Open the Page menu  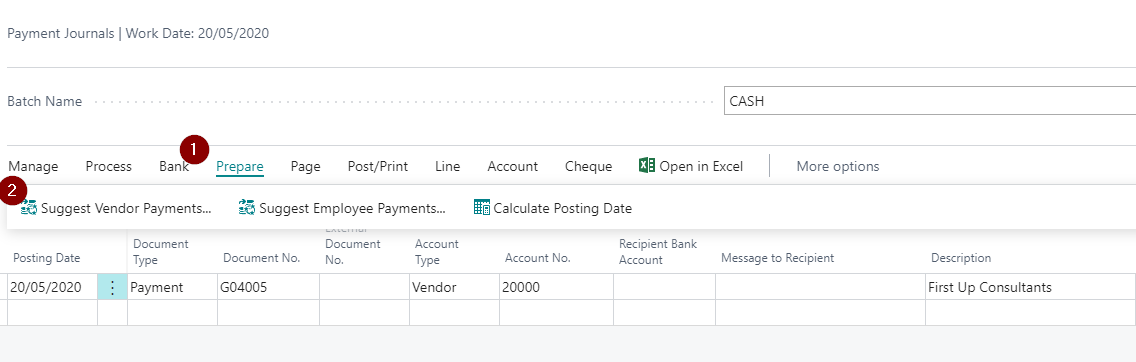306,167
